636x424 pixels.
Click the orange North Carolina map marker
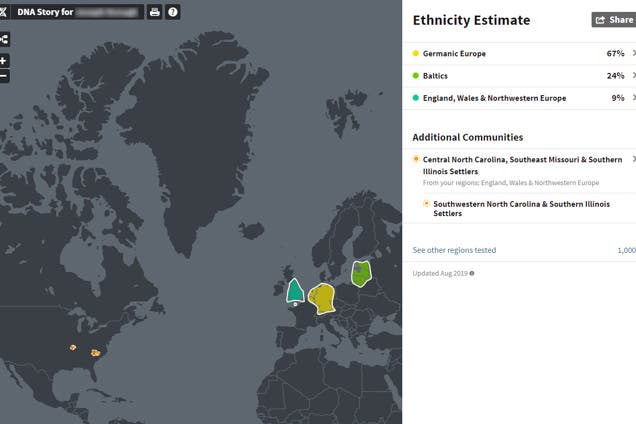click(x=95, y=353)
